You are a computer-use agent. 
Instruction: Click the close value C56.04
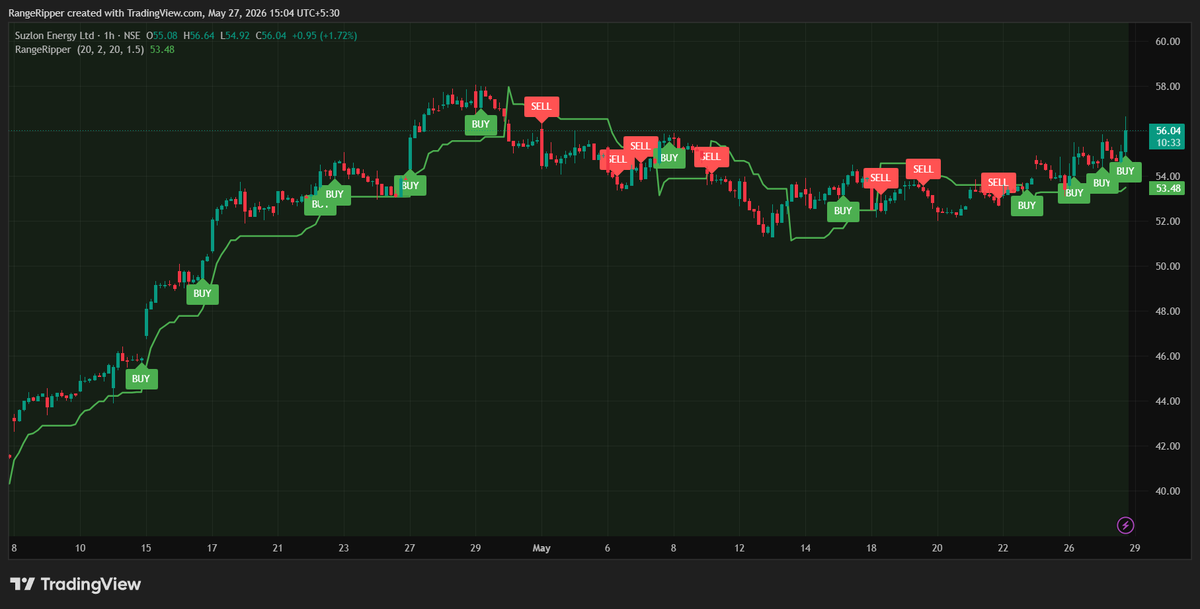(271, 36)
